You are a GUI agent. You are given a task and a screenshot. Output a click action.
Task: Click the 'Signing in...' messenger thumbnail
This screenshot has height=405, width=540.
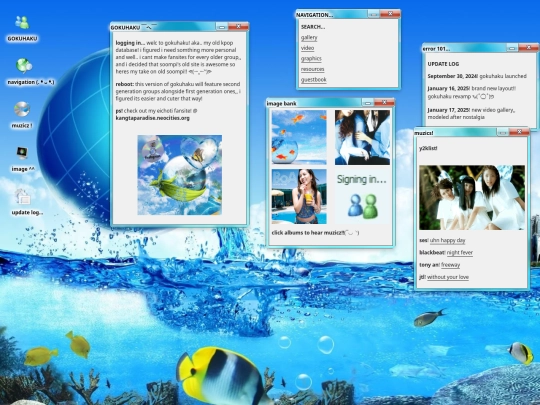(362, 196)
